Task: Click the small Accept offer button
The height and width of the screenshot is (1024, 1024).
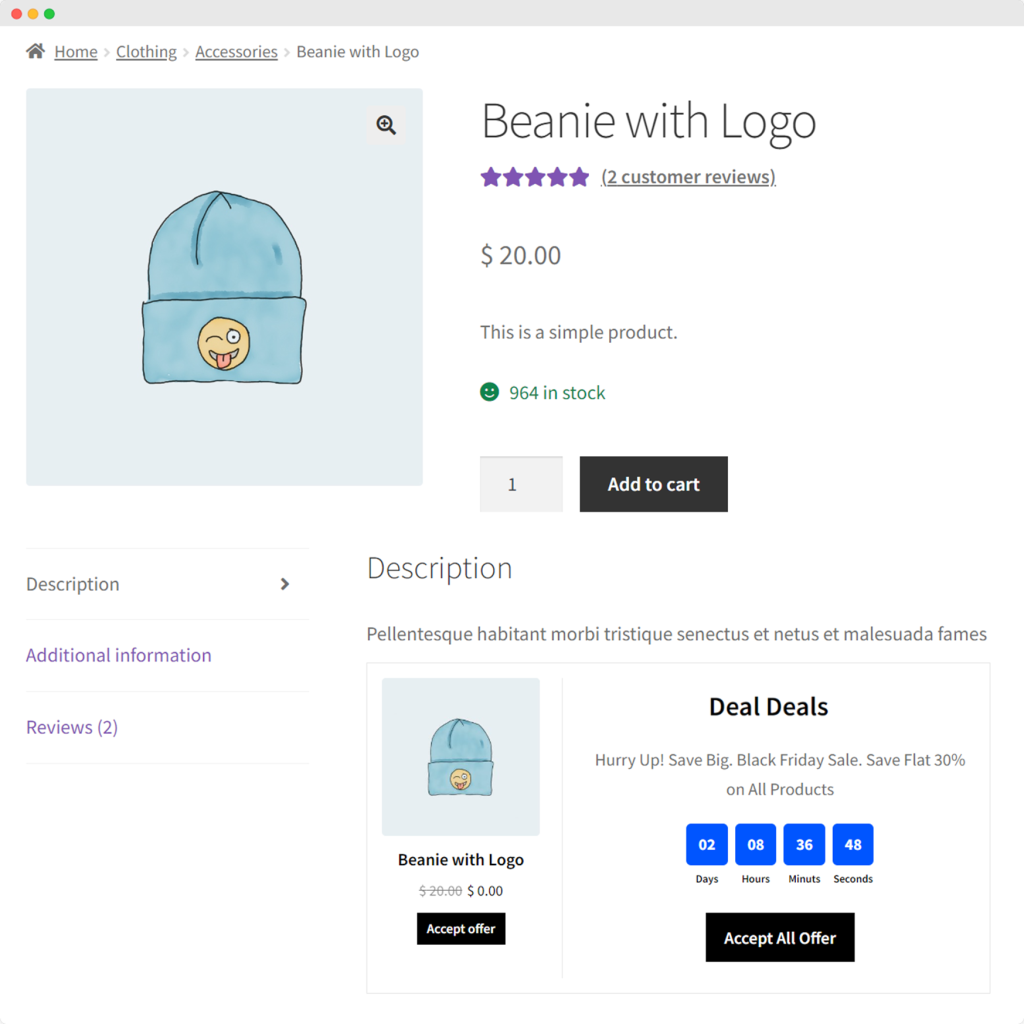Action: [461, 928]
